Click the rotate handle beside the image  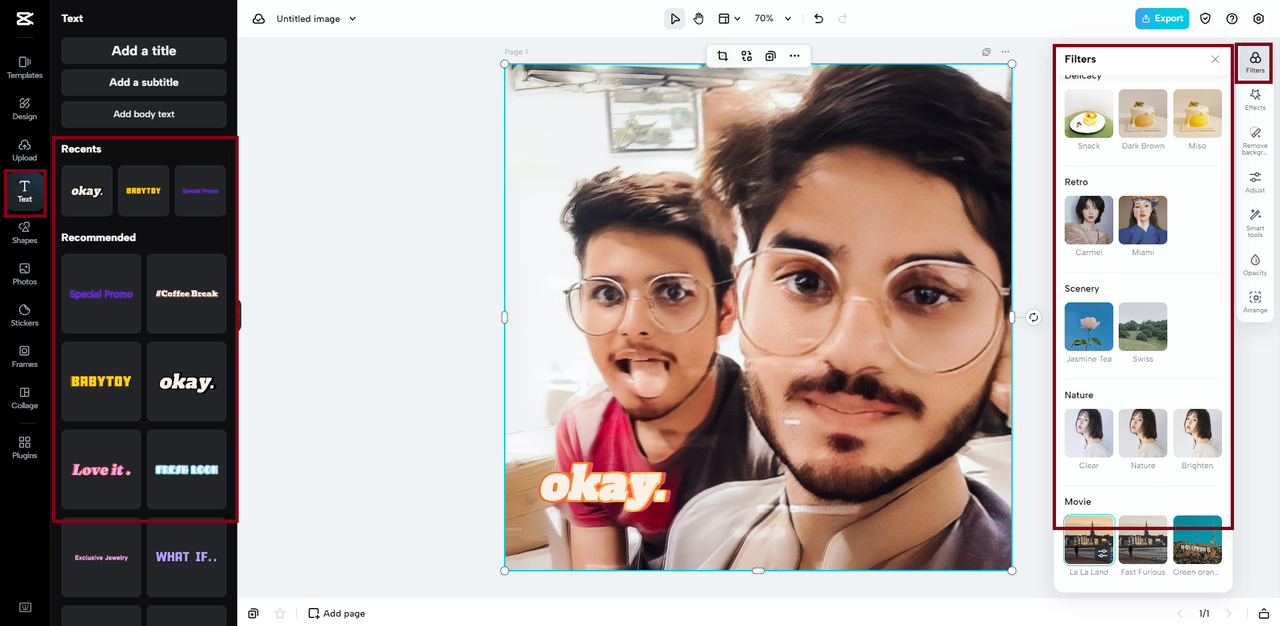pos(1034,317)
